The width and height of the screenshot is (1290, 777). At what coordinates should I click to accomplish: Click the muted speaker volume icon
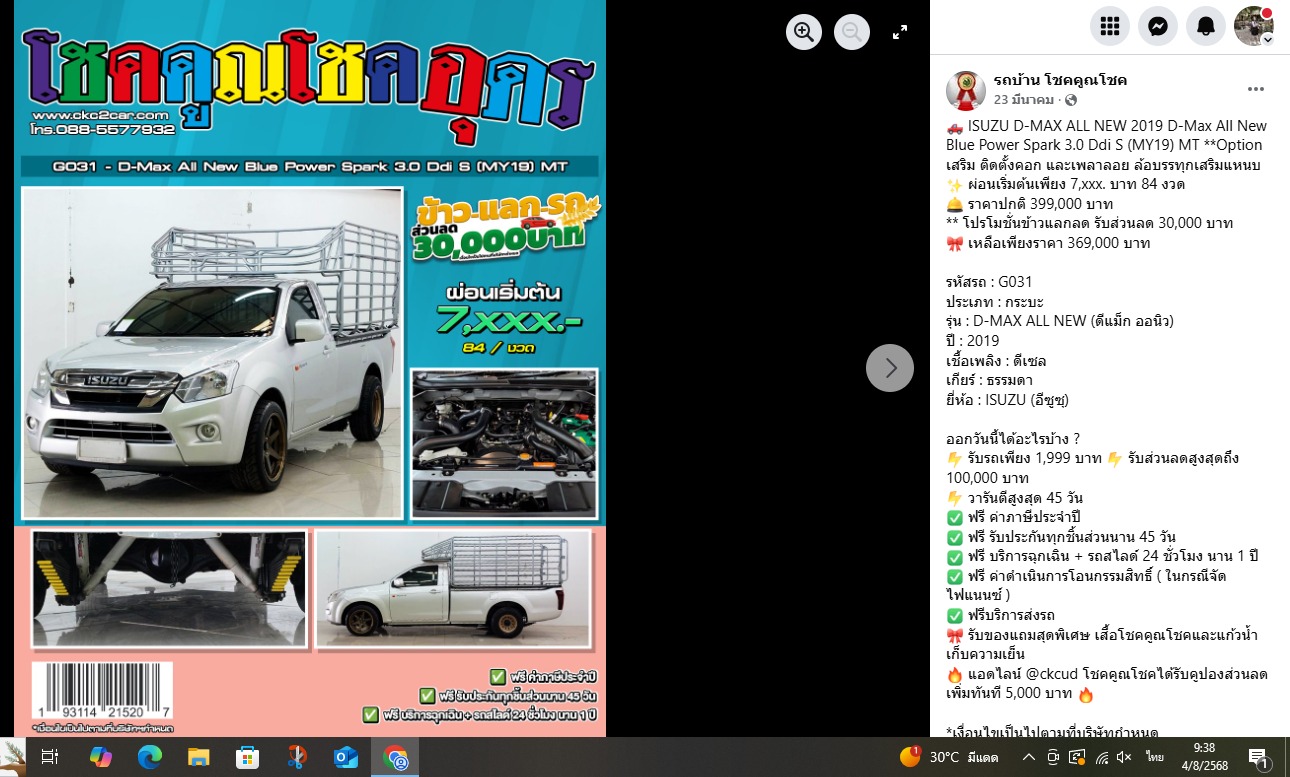tap(1124, 757)
